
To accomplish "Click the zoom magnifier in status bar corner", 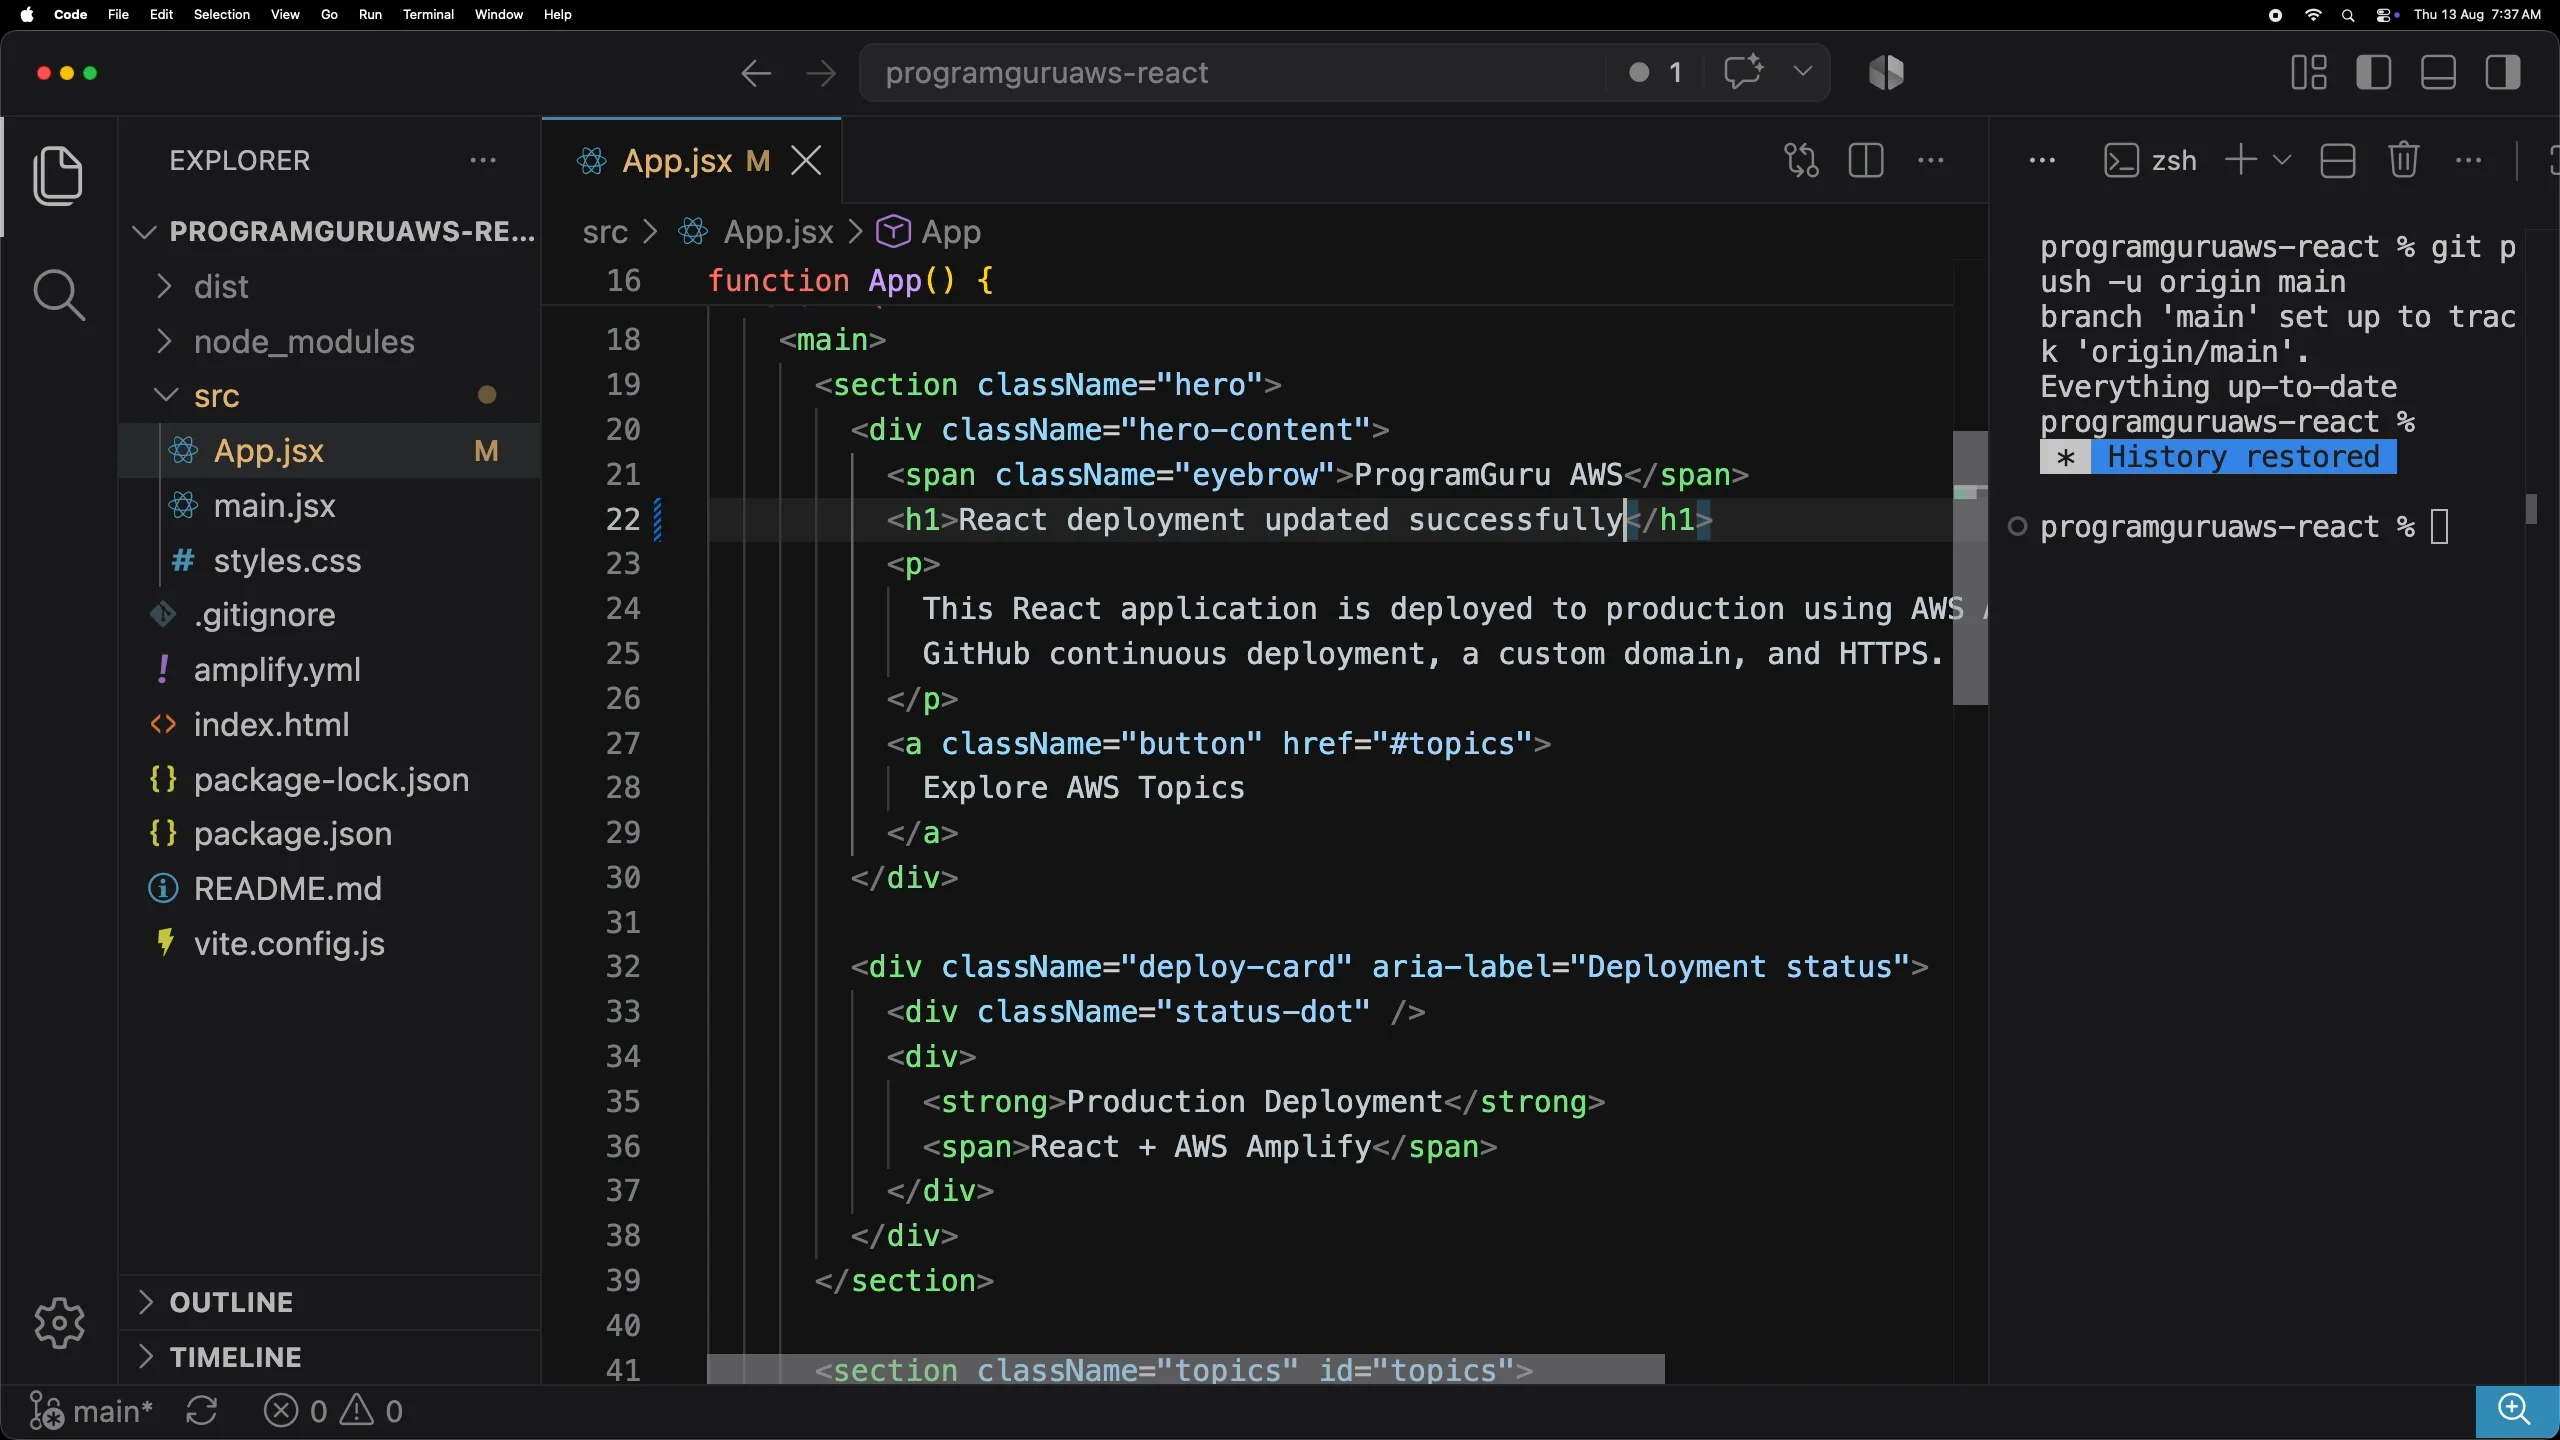I will pos(2516,1410).
